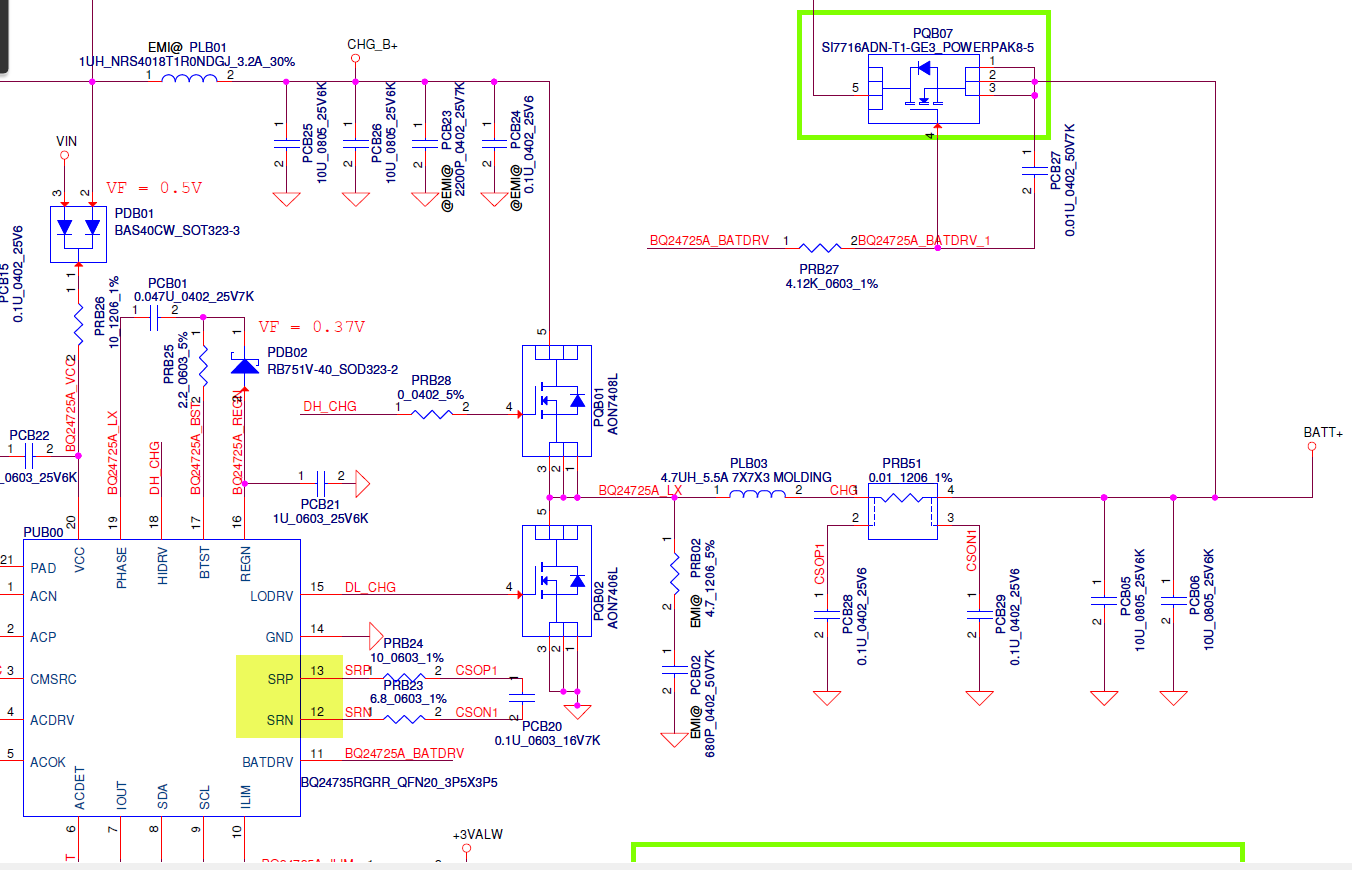Screen dimensions: 1352x870
Task: Click the PRB28 resistor zigzag symbol
Action: point(432,413)
